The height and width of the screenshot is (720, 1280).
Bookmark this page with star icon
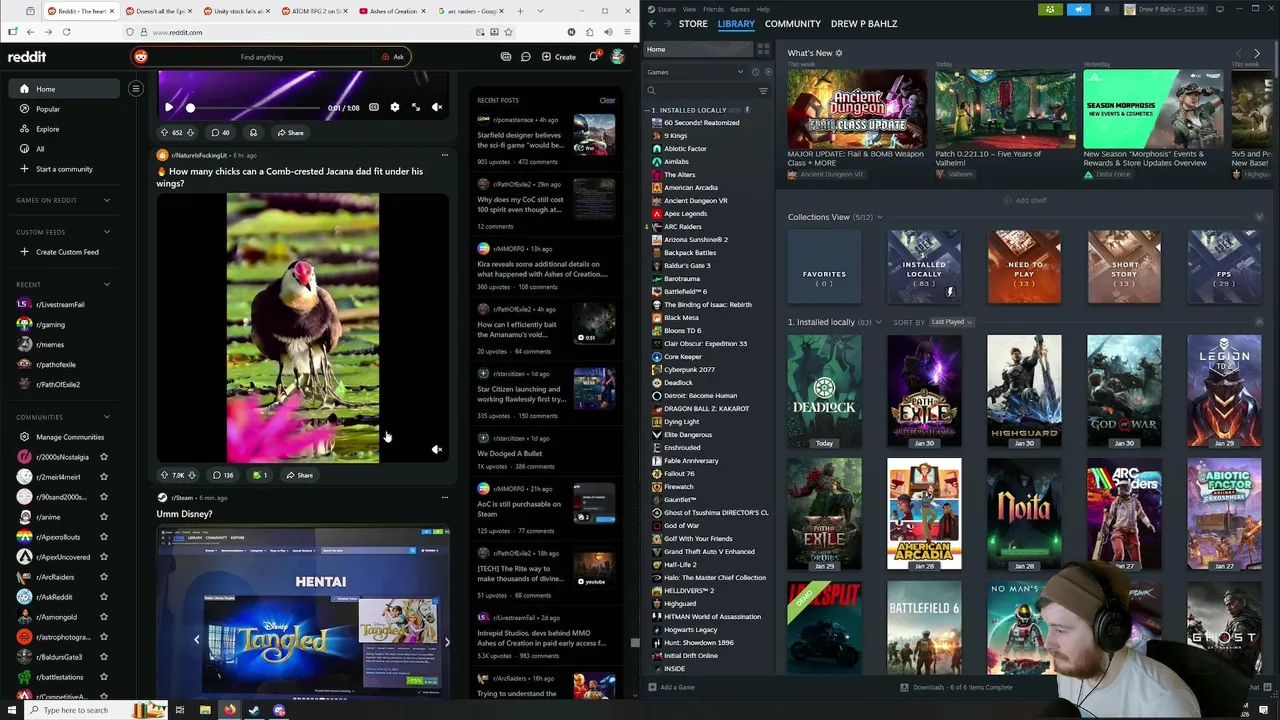pyautogui.click(x=508, y=32)
